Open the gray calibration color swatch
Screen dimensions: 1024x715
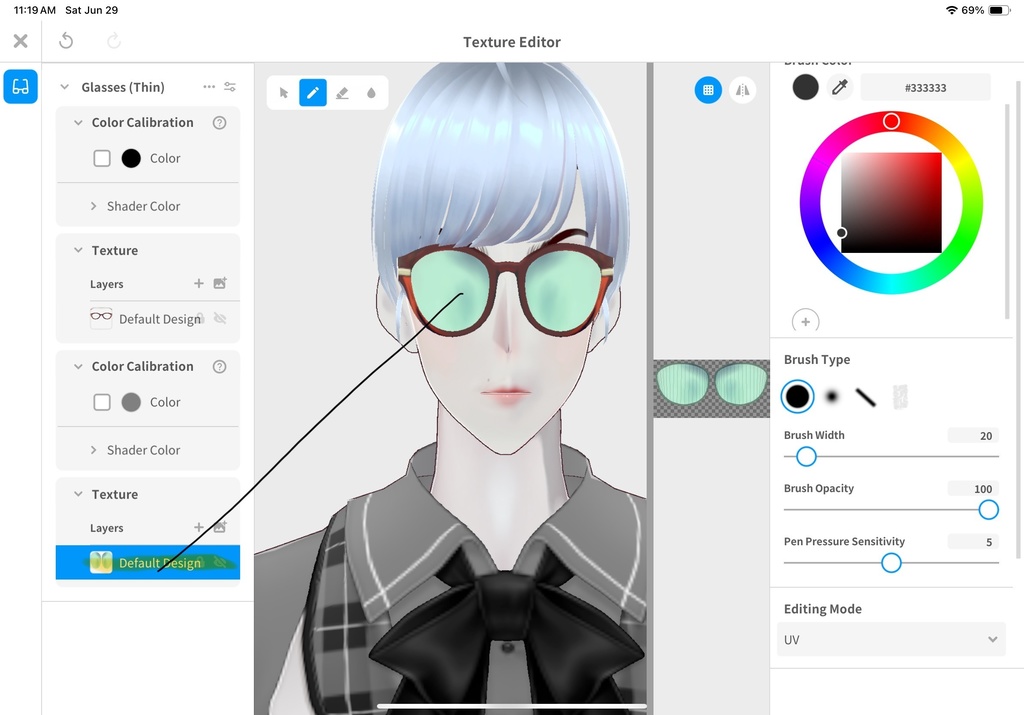(131, 402)
